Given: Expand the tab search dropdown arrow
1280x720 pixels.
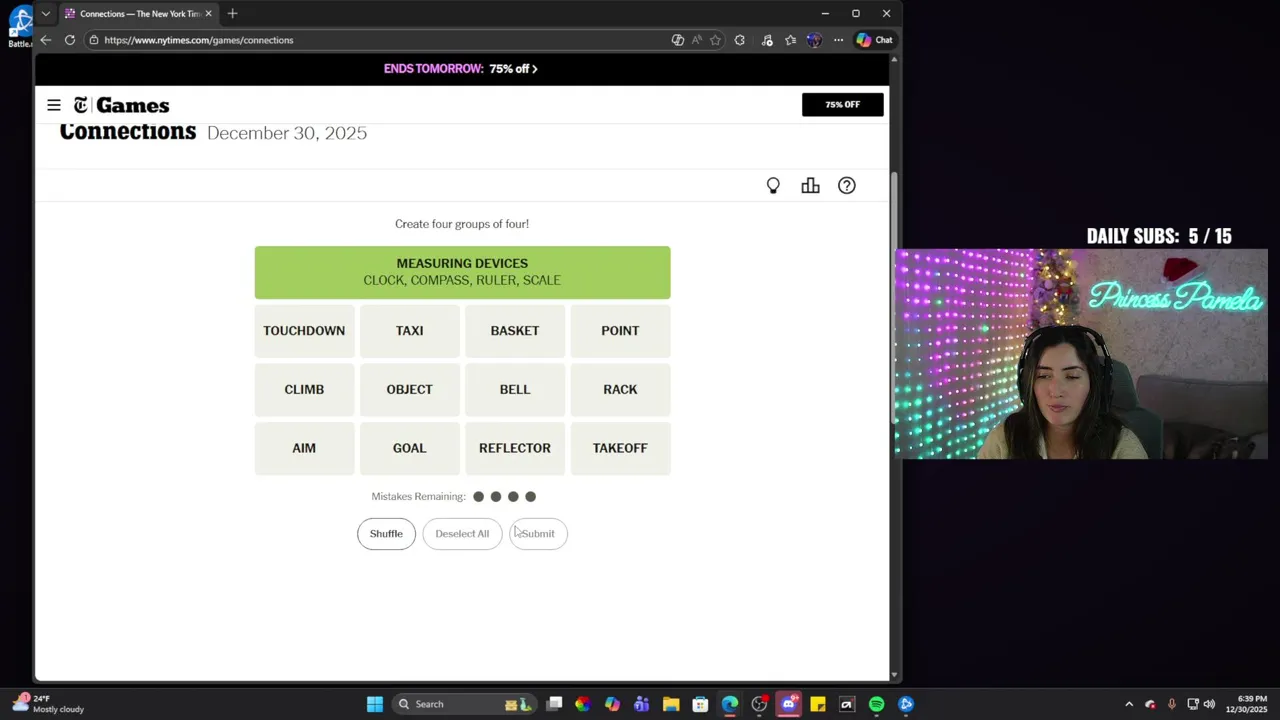Looking at the screenshot, I should click(x=45, y=13).
